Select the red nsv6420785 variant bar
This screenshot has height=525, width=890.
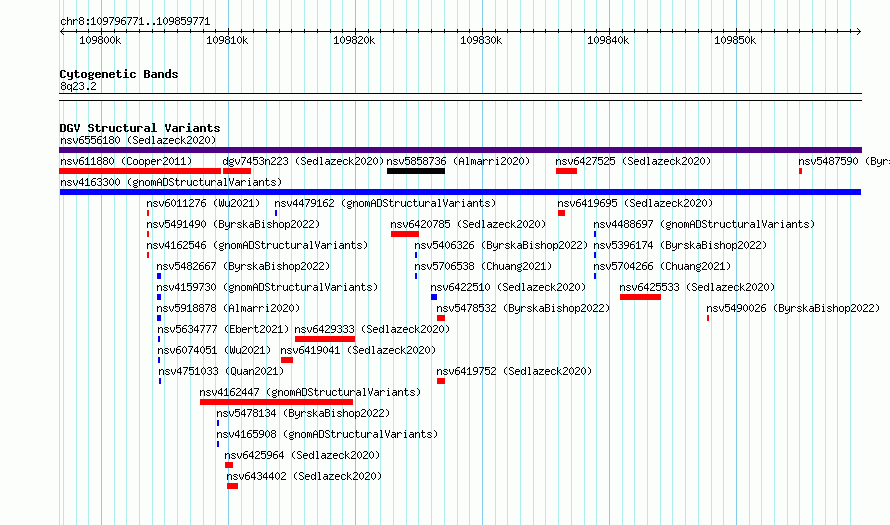click(x=405, y=234)
